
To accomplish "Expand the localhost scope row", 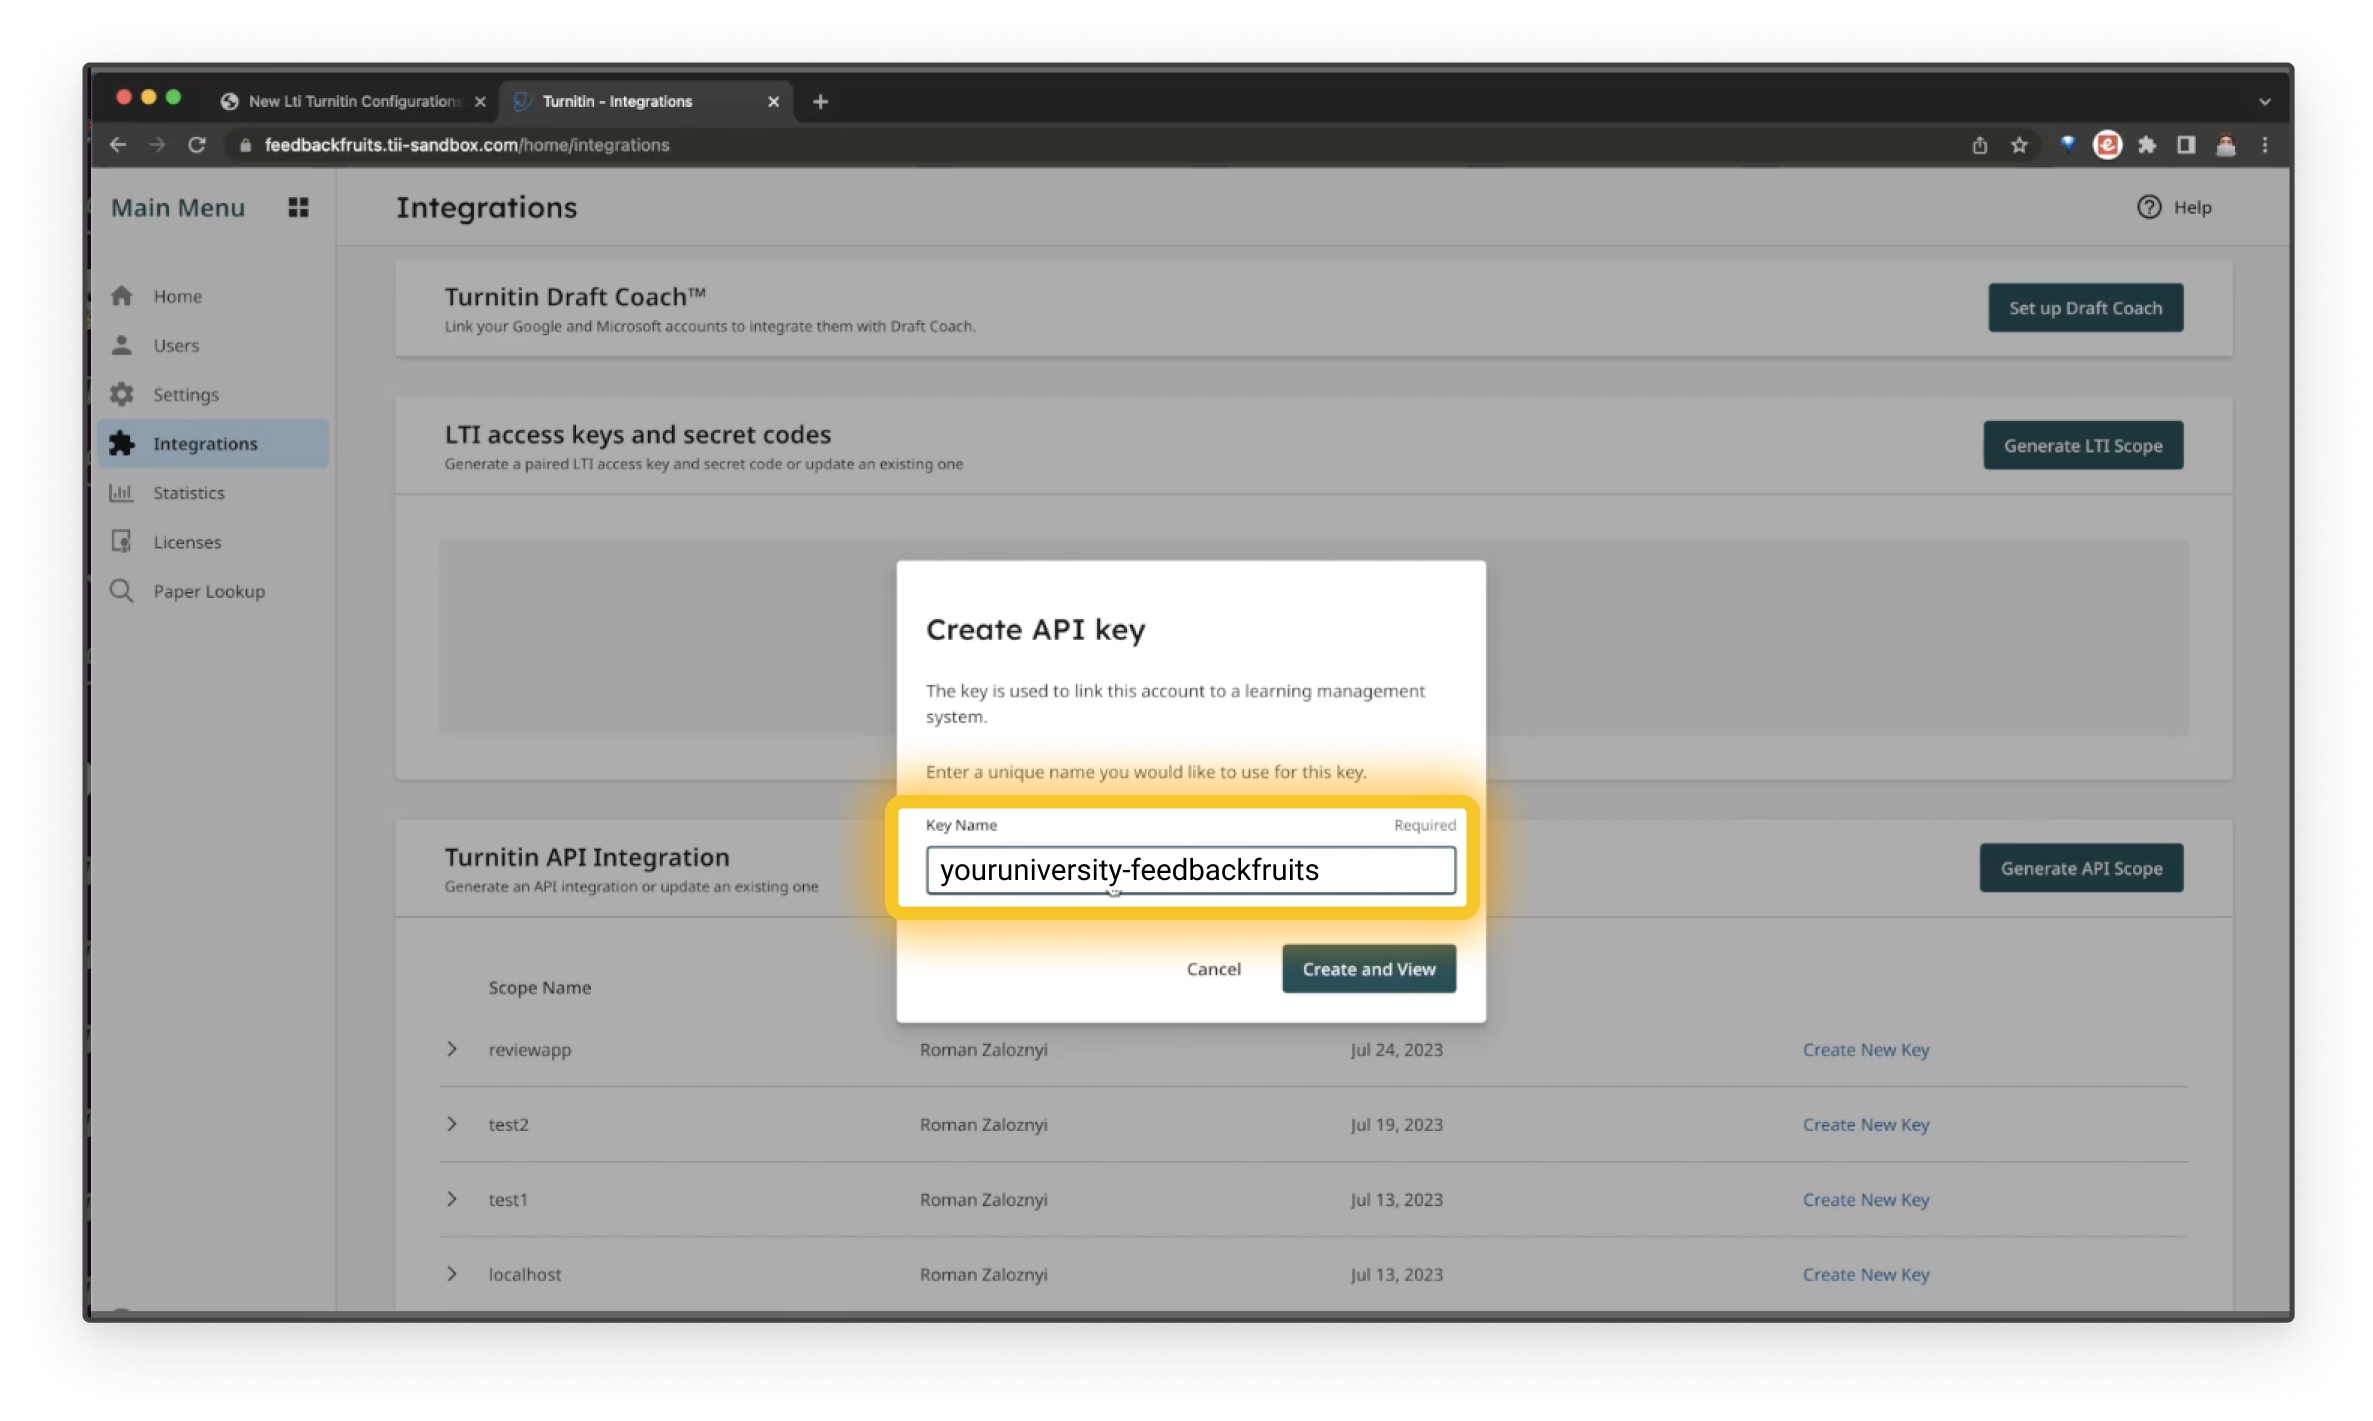I will tap(452, 1273).
